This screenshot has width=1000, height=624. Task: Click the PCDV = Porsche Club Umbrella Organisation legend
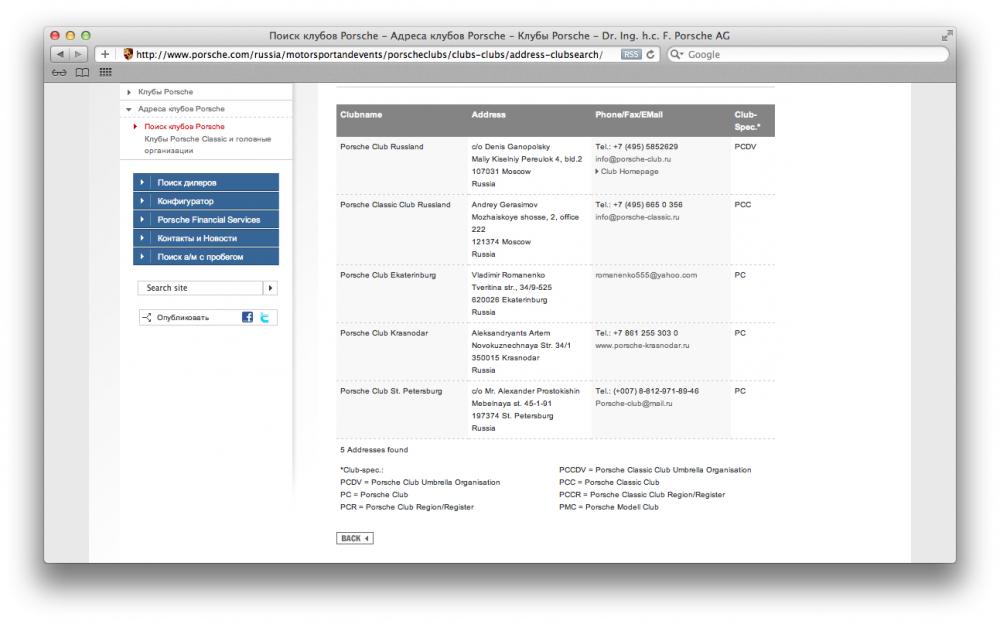pyautogui.click(x=420, y=482)
